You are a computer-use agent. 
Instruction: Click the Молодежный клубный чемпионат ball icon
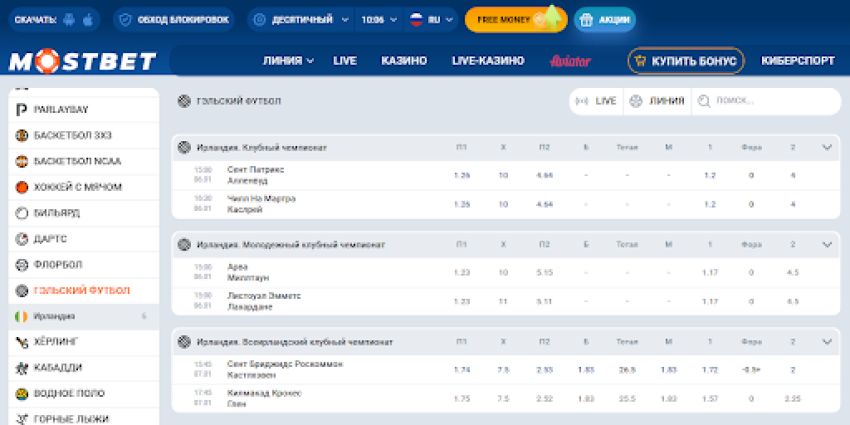point(184,244)
